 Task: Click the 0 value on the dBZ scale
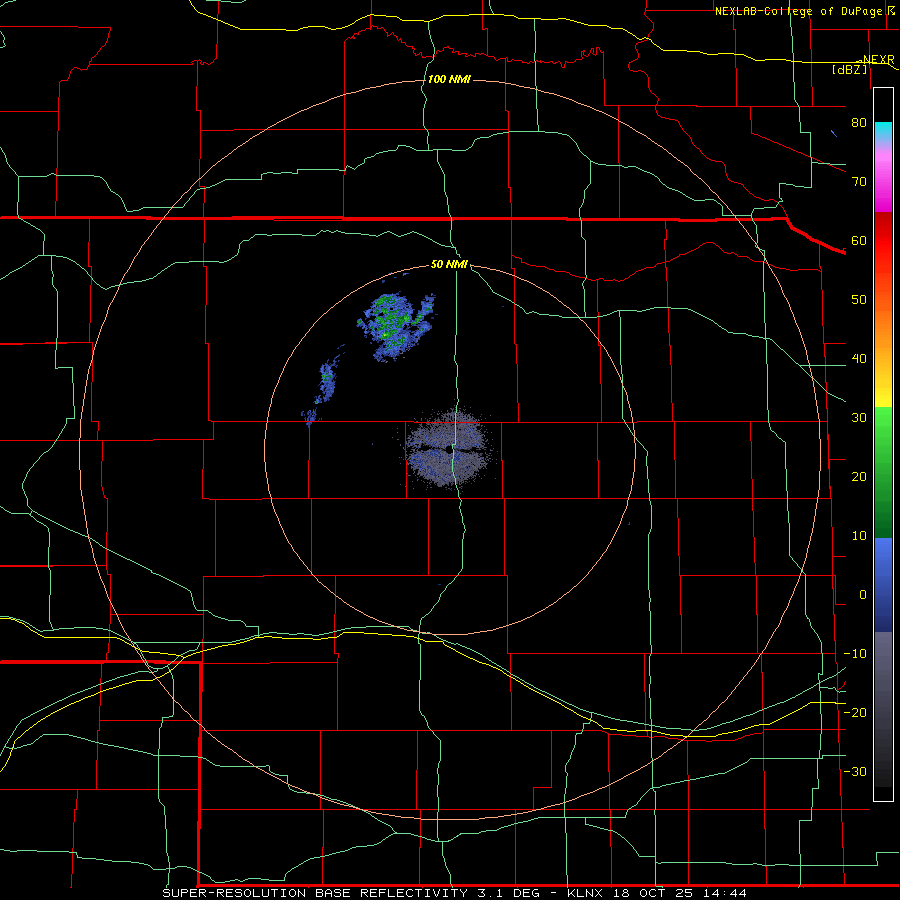click(863, 595)
